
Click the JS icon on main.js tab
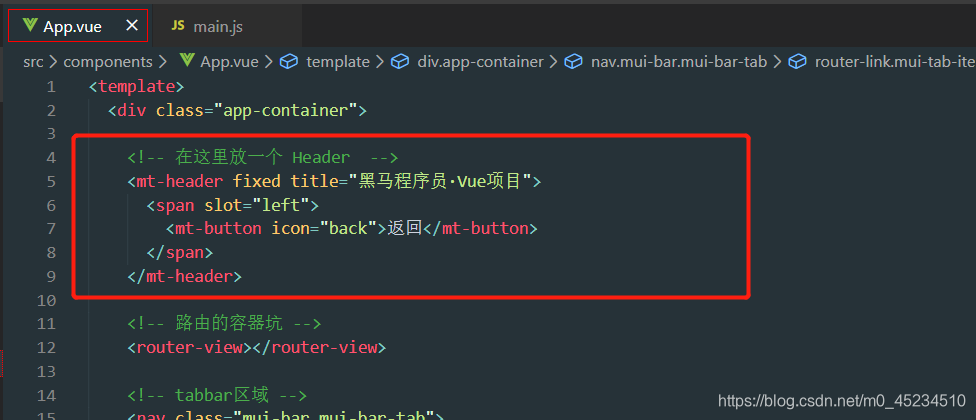(178, 26)
